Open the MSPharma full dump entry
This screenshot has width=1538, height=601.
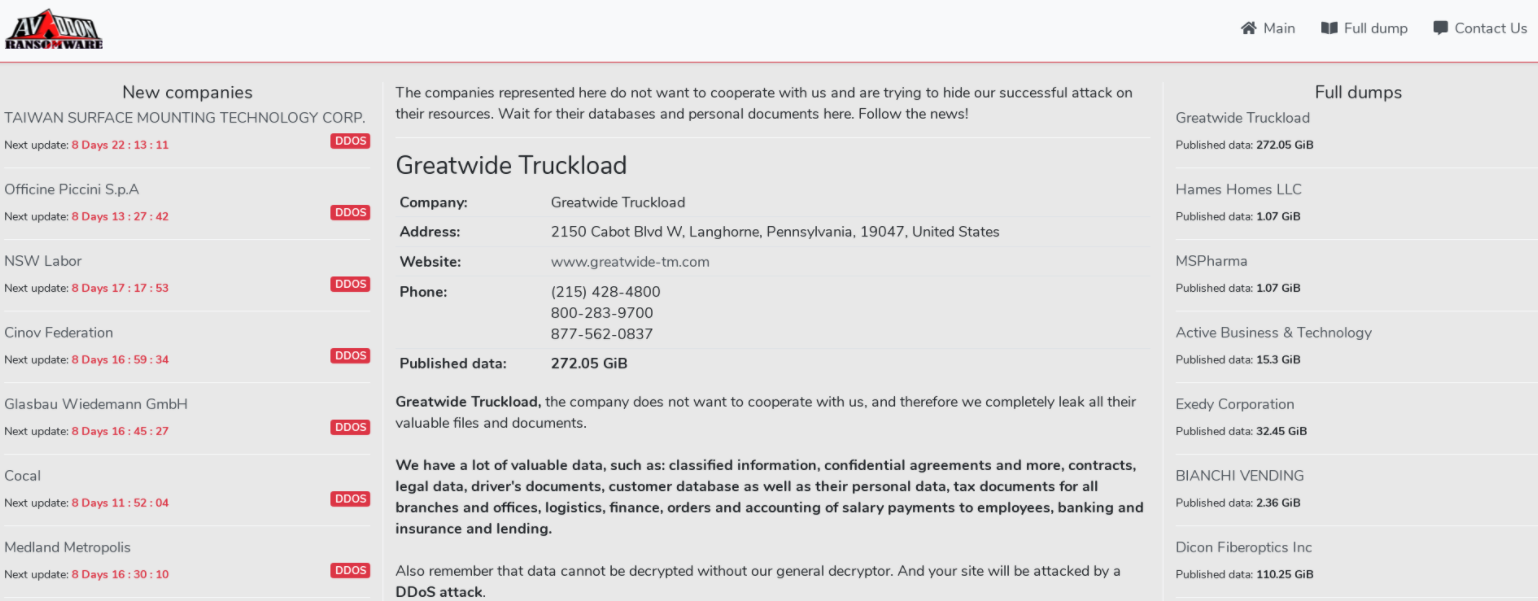[1211, 261]
